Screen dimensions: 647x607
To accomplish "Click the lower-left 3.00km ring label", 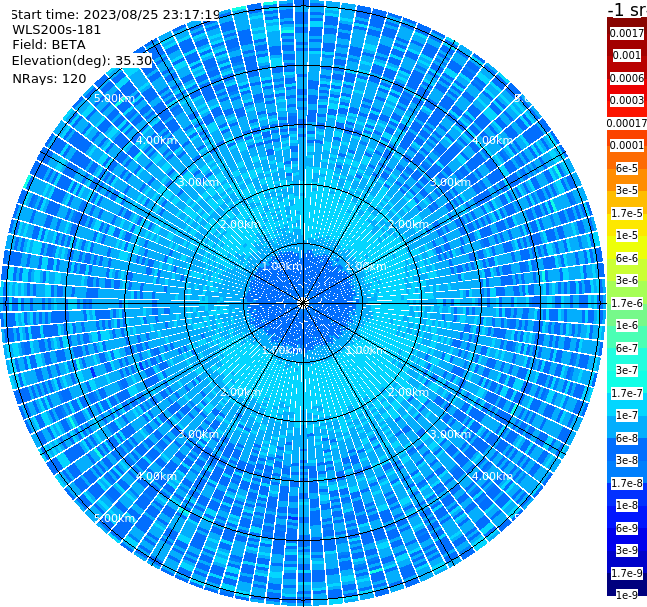I will [x=198, y=434].
